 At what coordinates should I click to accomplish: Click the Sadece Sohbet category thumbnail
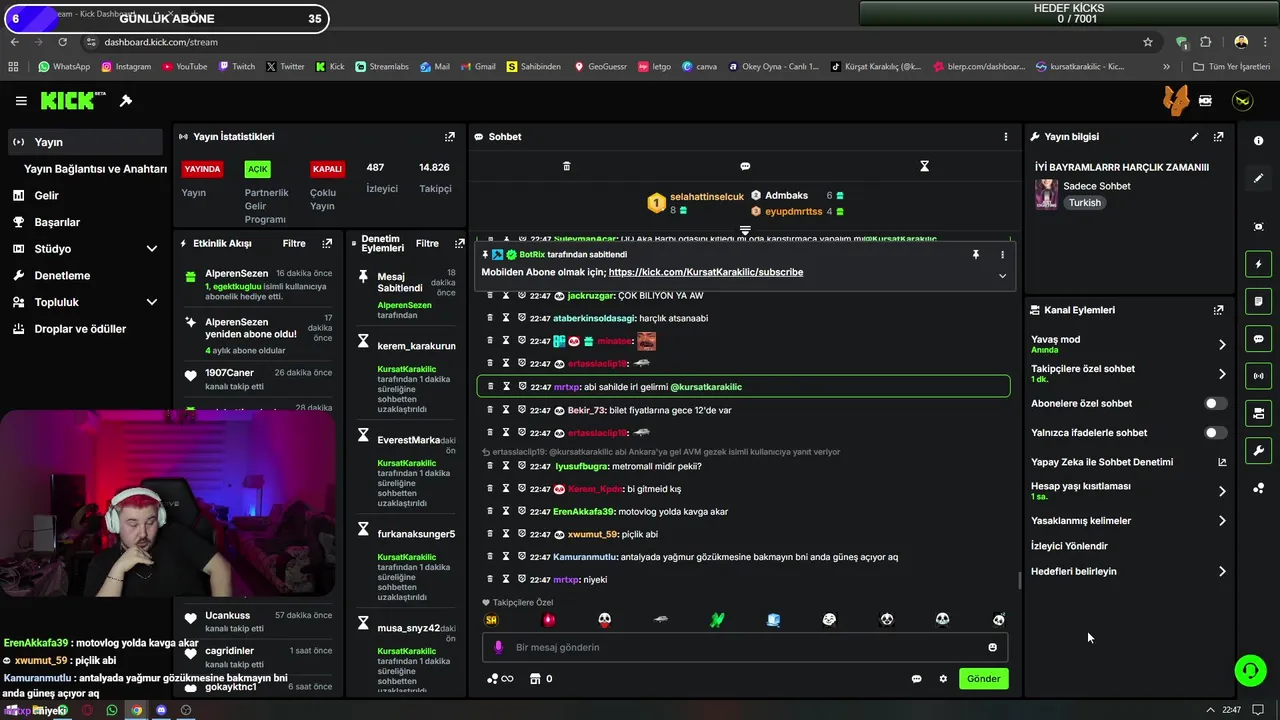pyautogui.click(x=1046, y=194)
